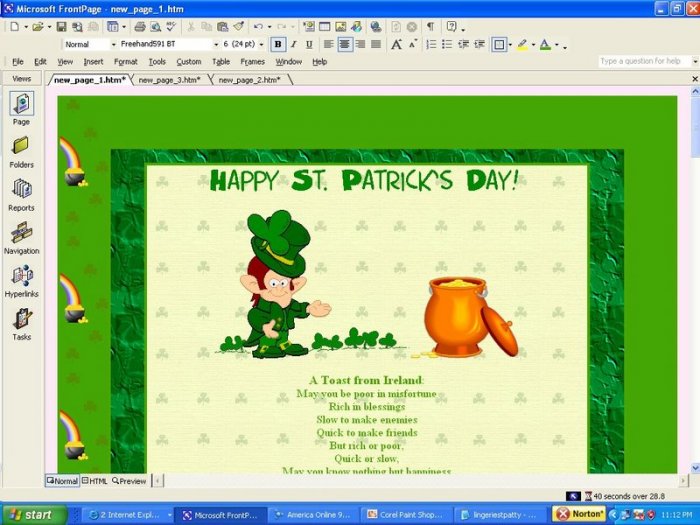Viewport: 700px width, 525px height.
Task: Open the Format menu
Action: pyautogui.click(x=125, y=62)
